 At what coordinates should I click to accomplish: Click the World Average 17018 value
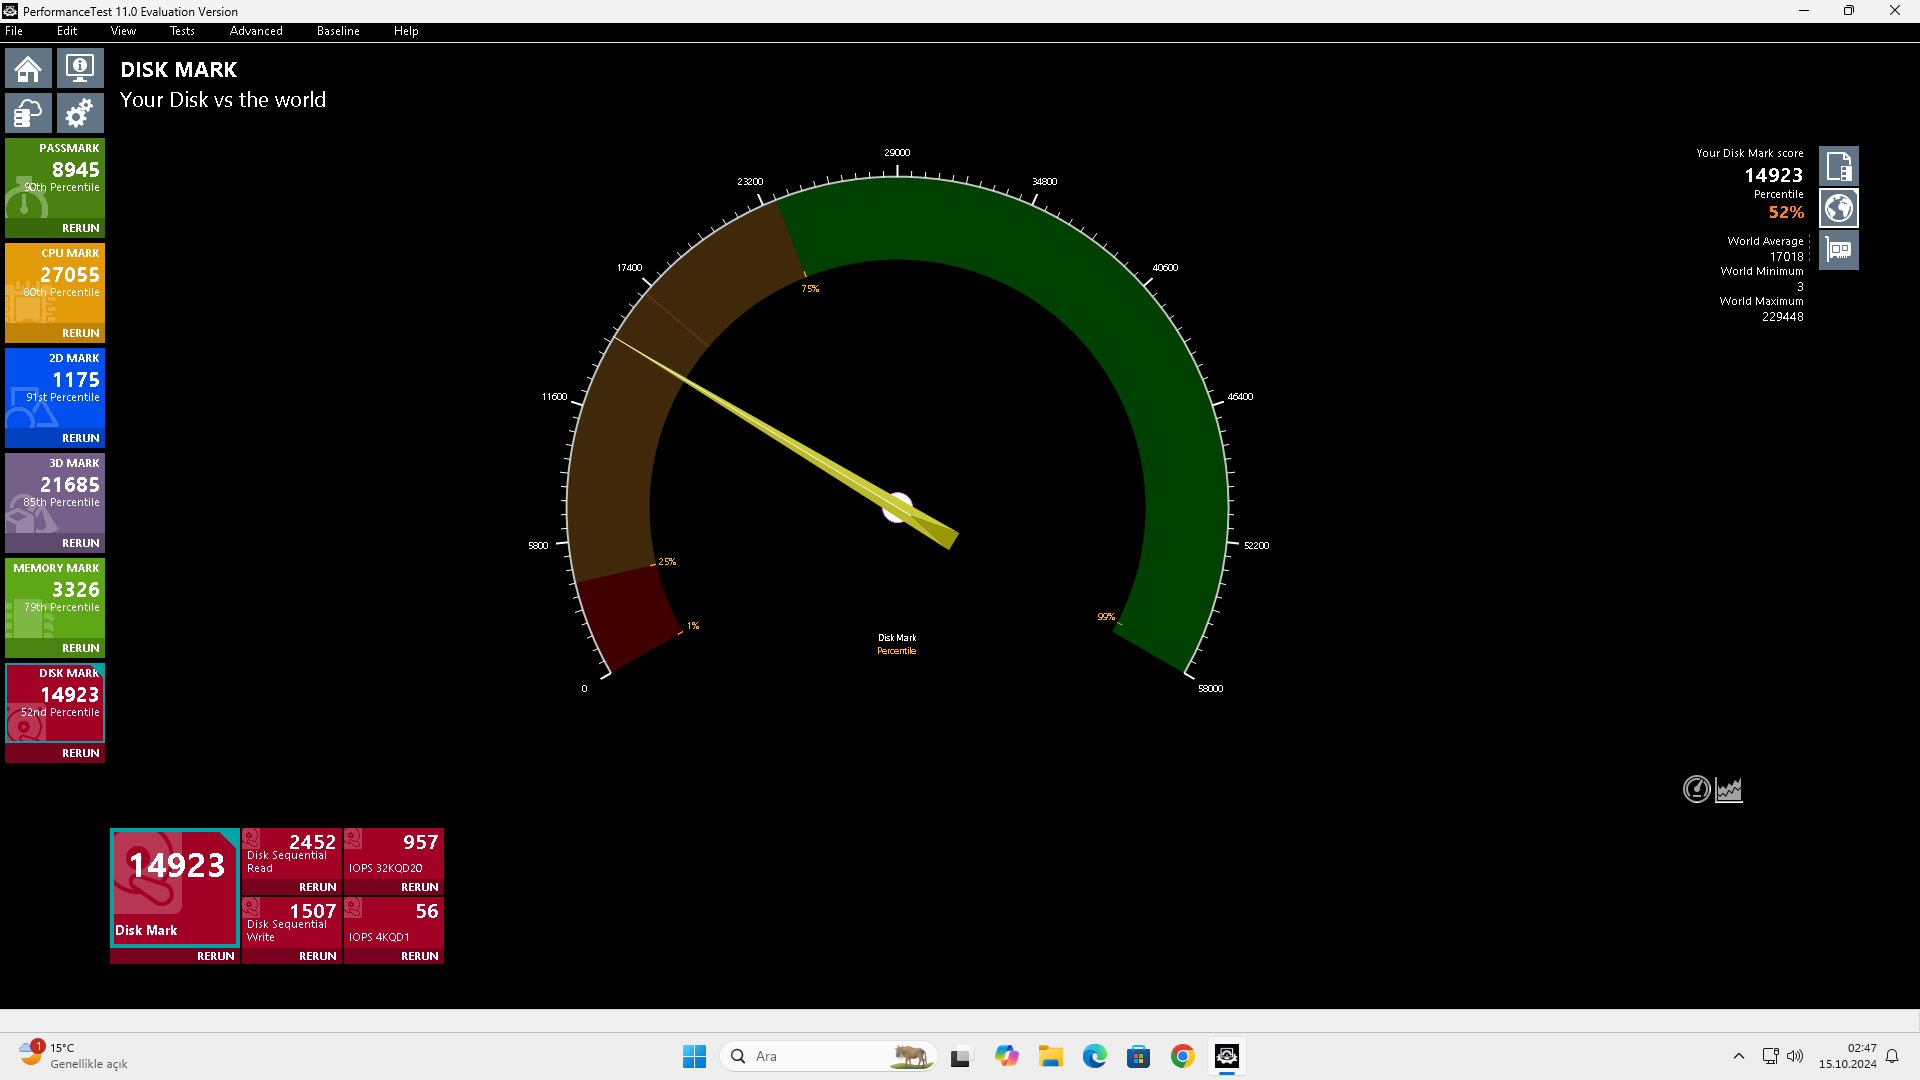point(1786,257)
